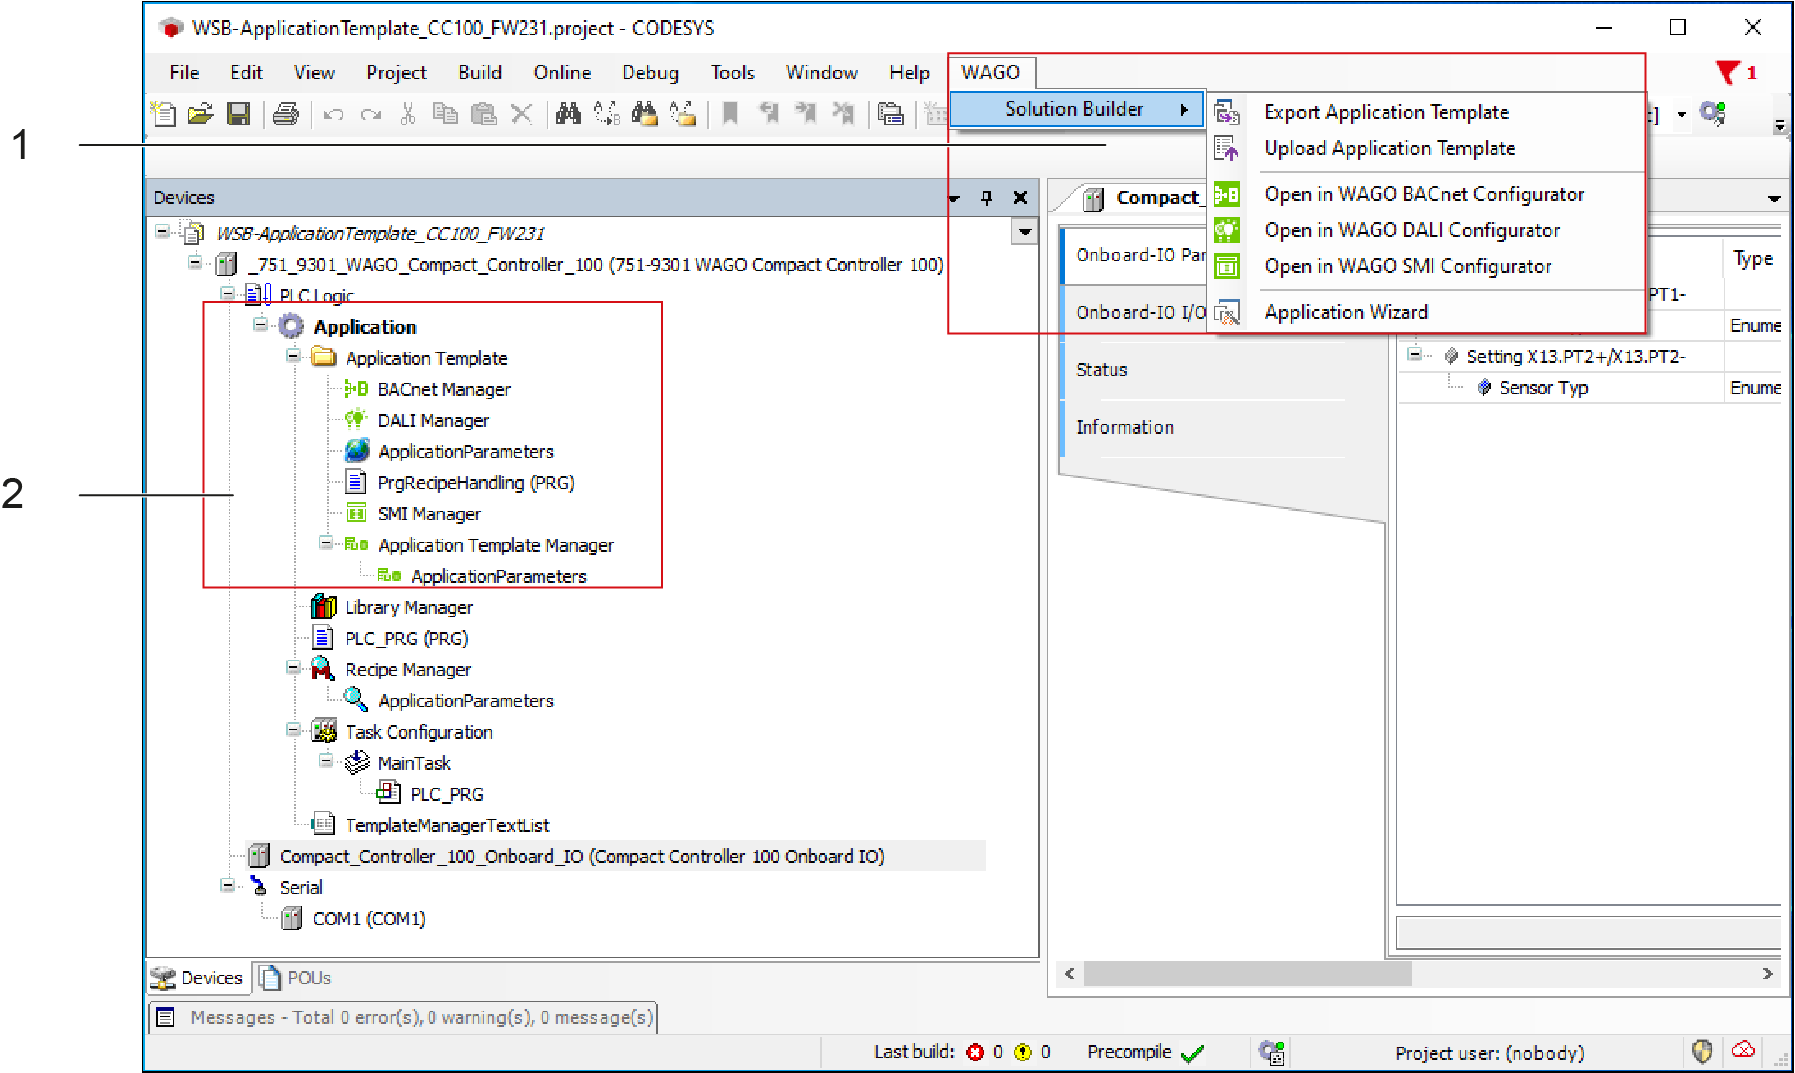The height and width of the screenshot is (1073, 1795).
Task: Click the Replace A-to-B icon
Action: pos(606,114)
